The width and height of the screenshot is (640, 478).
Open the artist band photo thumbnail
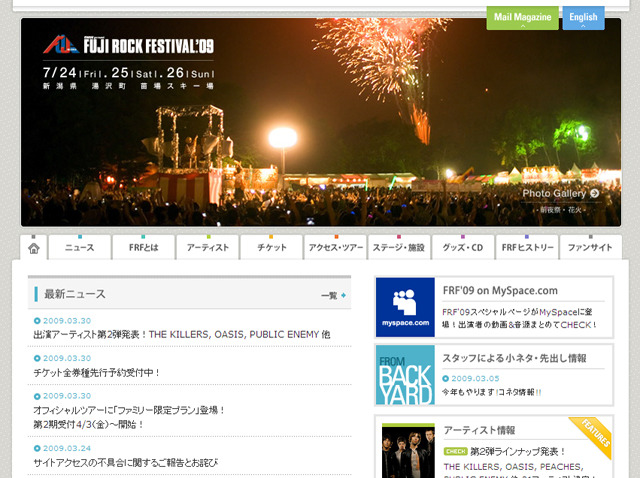[x=408, y=451]
